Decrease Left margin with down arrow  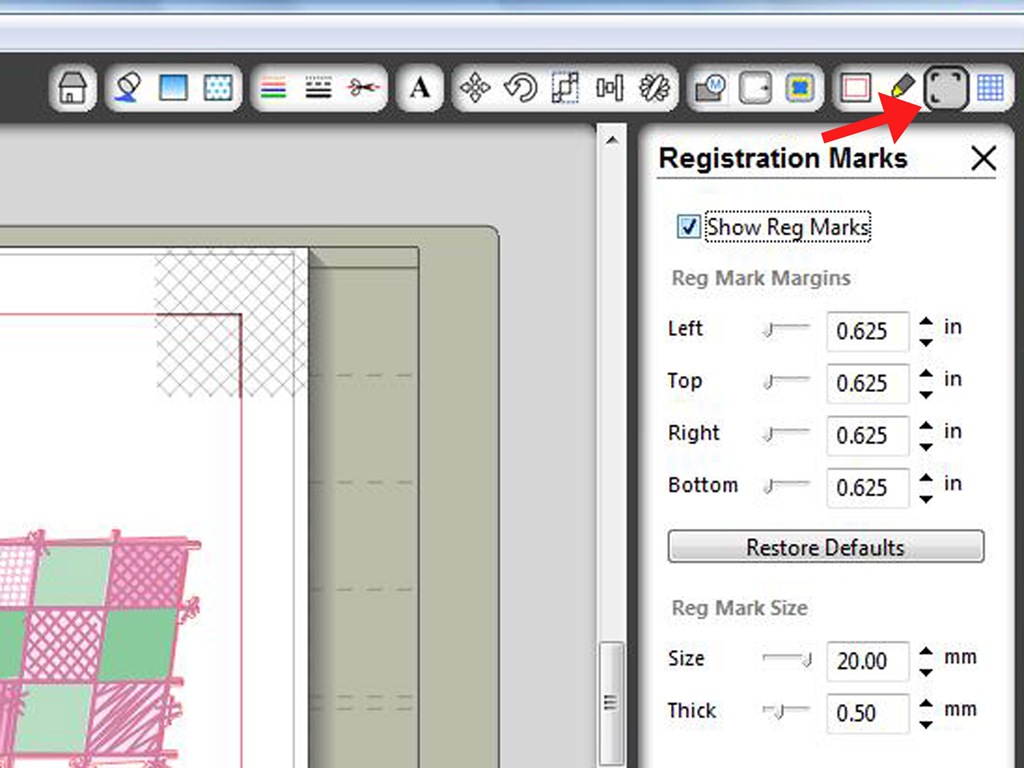pyautogui.click(x=926, y=343)
